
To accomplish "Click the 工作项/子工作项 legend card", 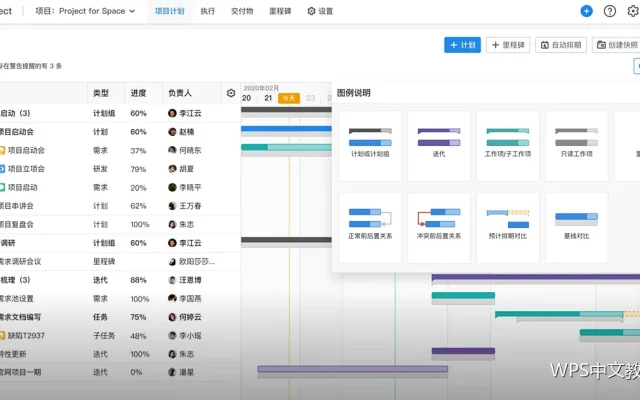I will [x=508, y=146].
